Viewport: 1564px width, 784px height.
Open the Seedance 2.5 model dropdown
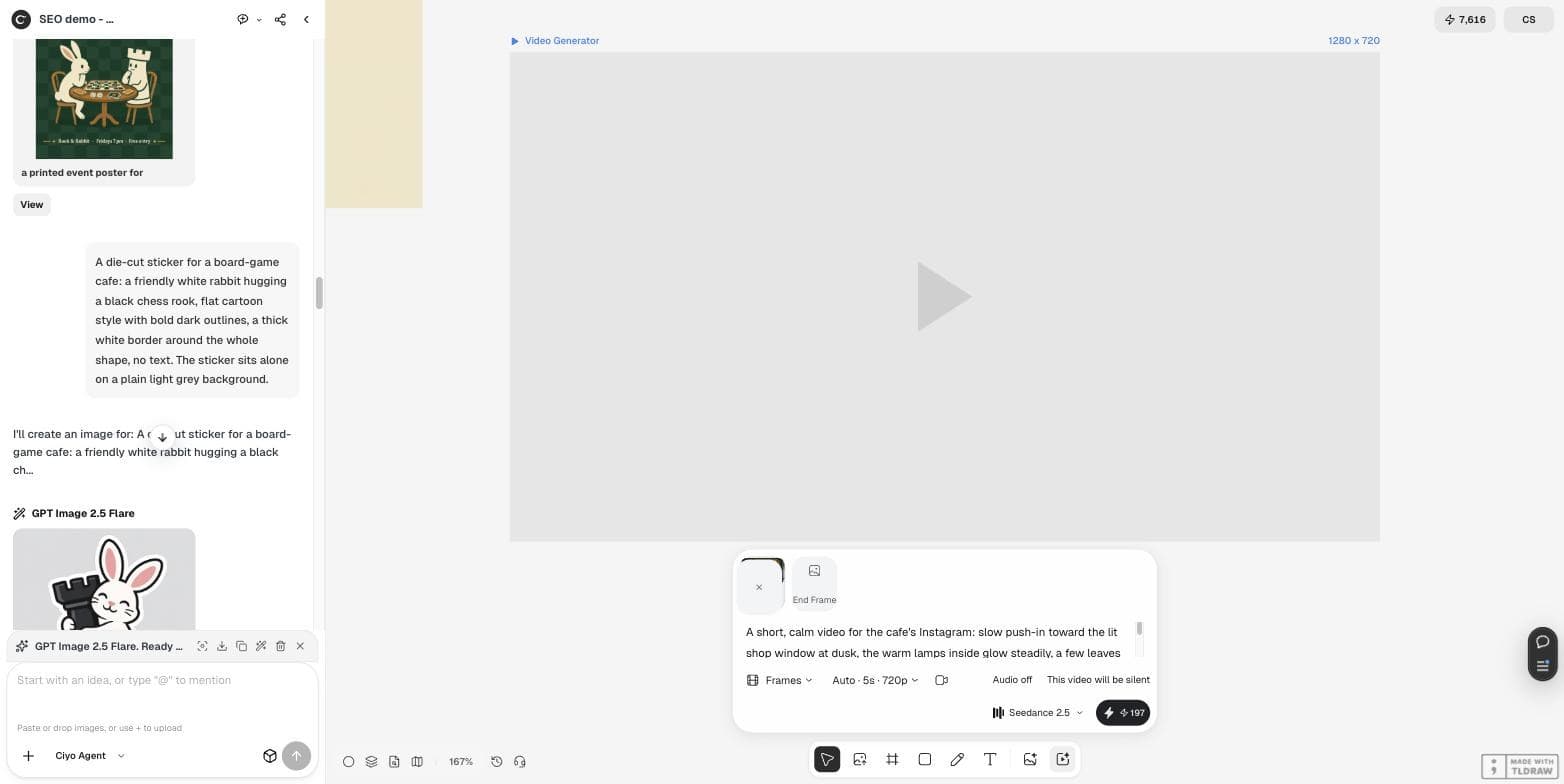[x=1037, y=713]
